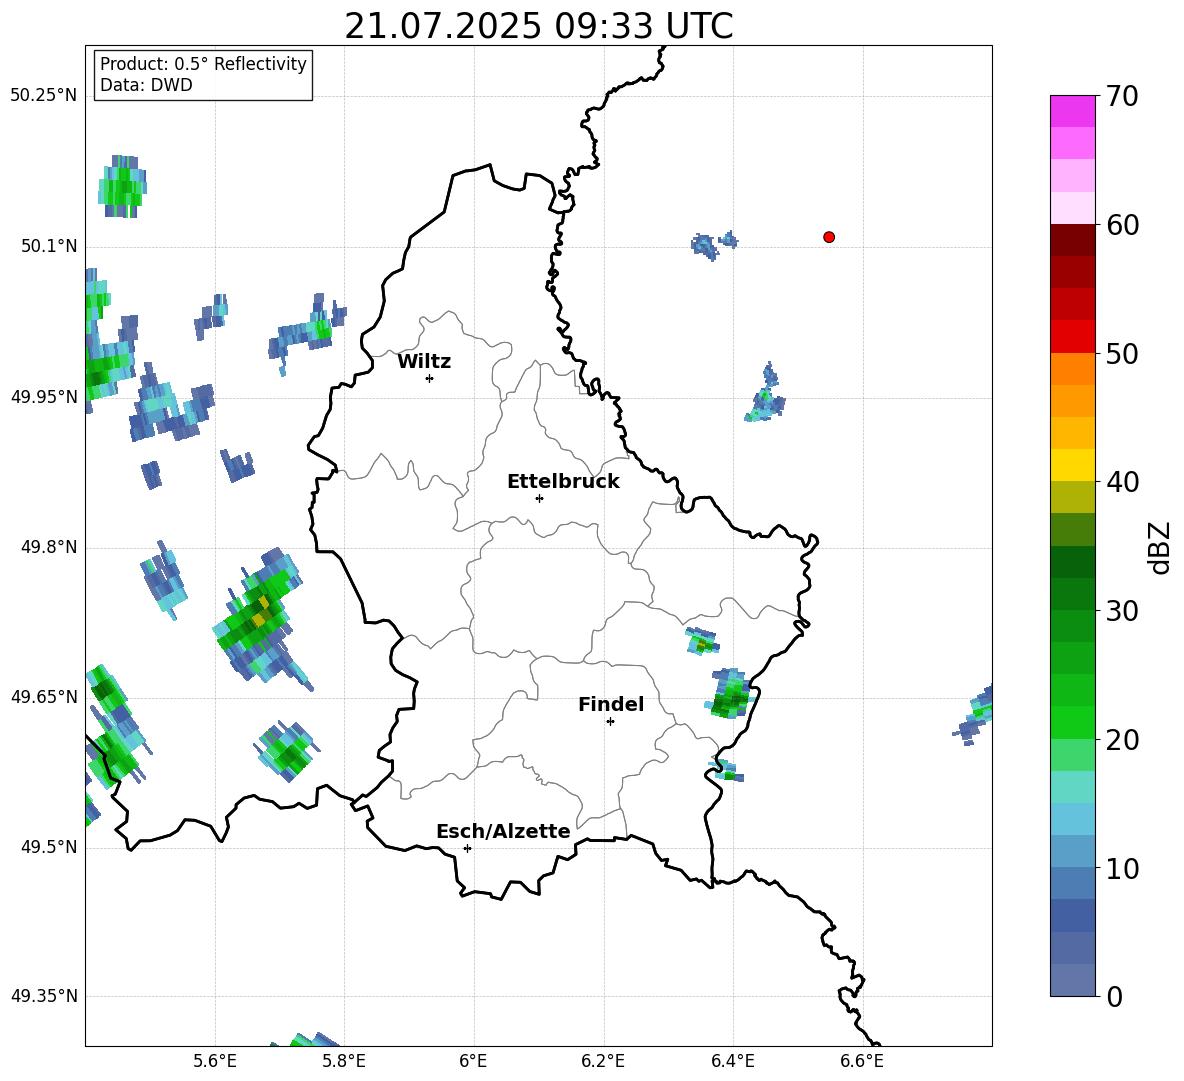Click the colorbar tick label '0'
Image resolution: width=1184 pixels, height=1081 pixels.
point(1114,996)
